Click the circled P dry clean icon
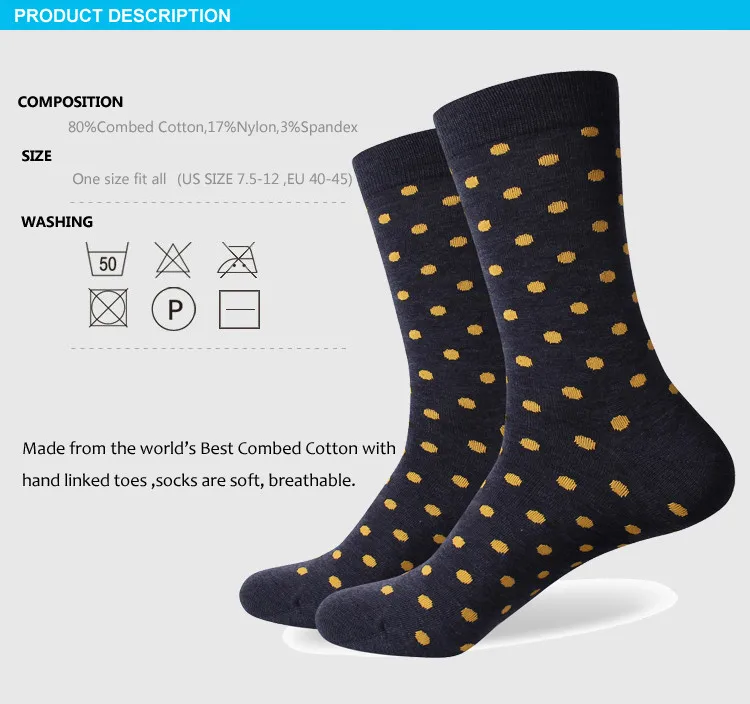The height and width of the screenshot is (704, 750). point(174,308)
